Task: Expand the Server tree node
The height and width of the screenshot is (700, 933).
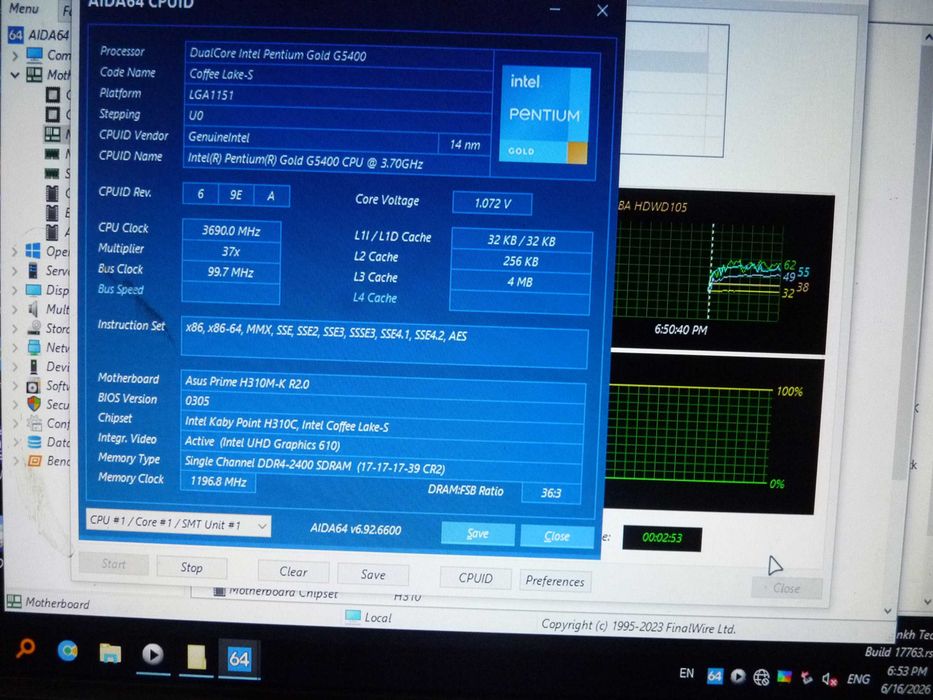Action: tap(14, 271)
